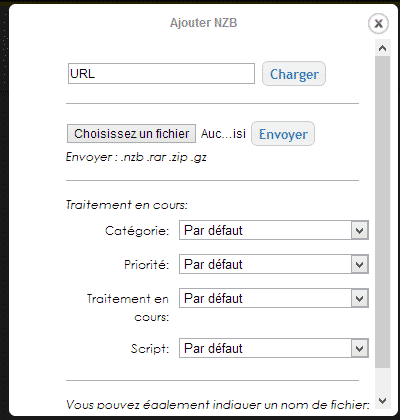
Task: Click the scrollbar down arrow
Action: [x=382, y=400]
